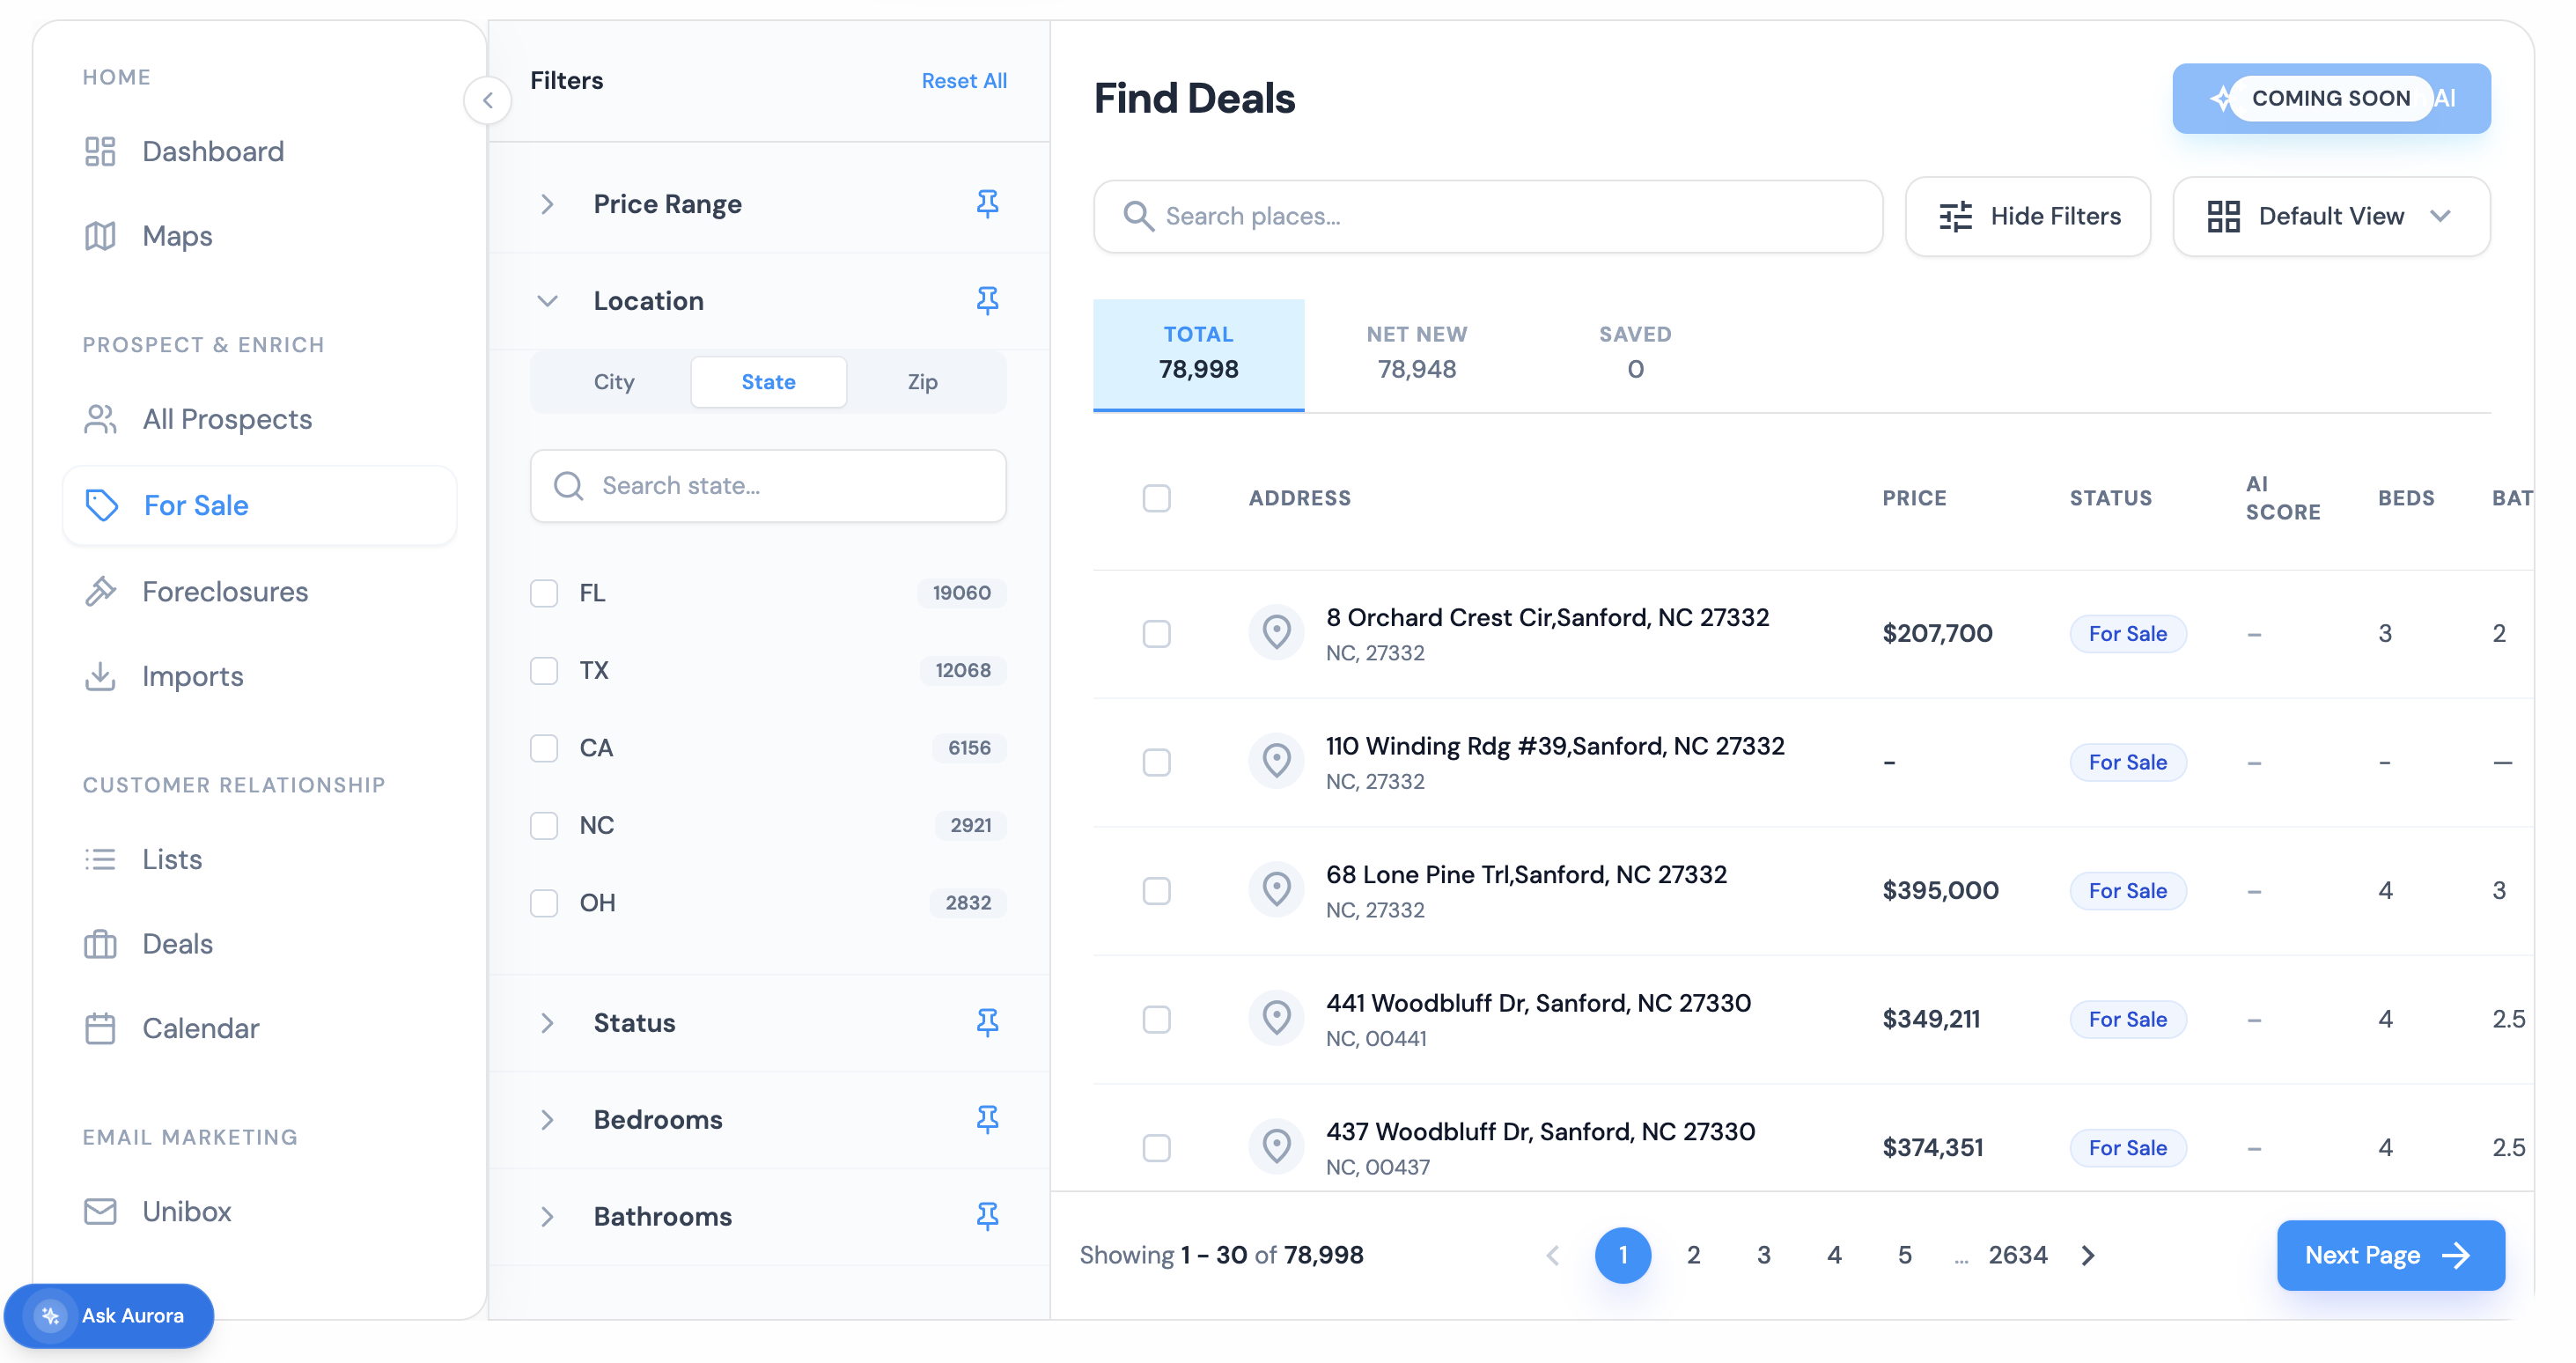Open the Default View dropdown
The height and width of the screenshot is (1363, 2576).
[x=2331, y=216]
